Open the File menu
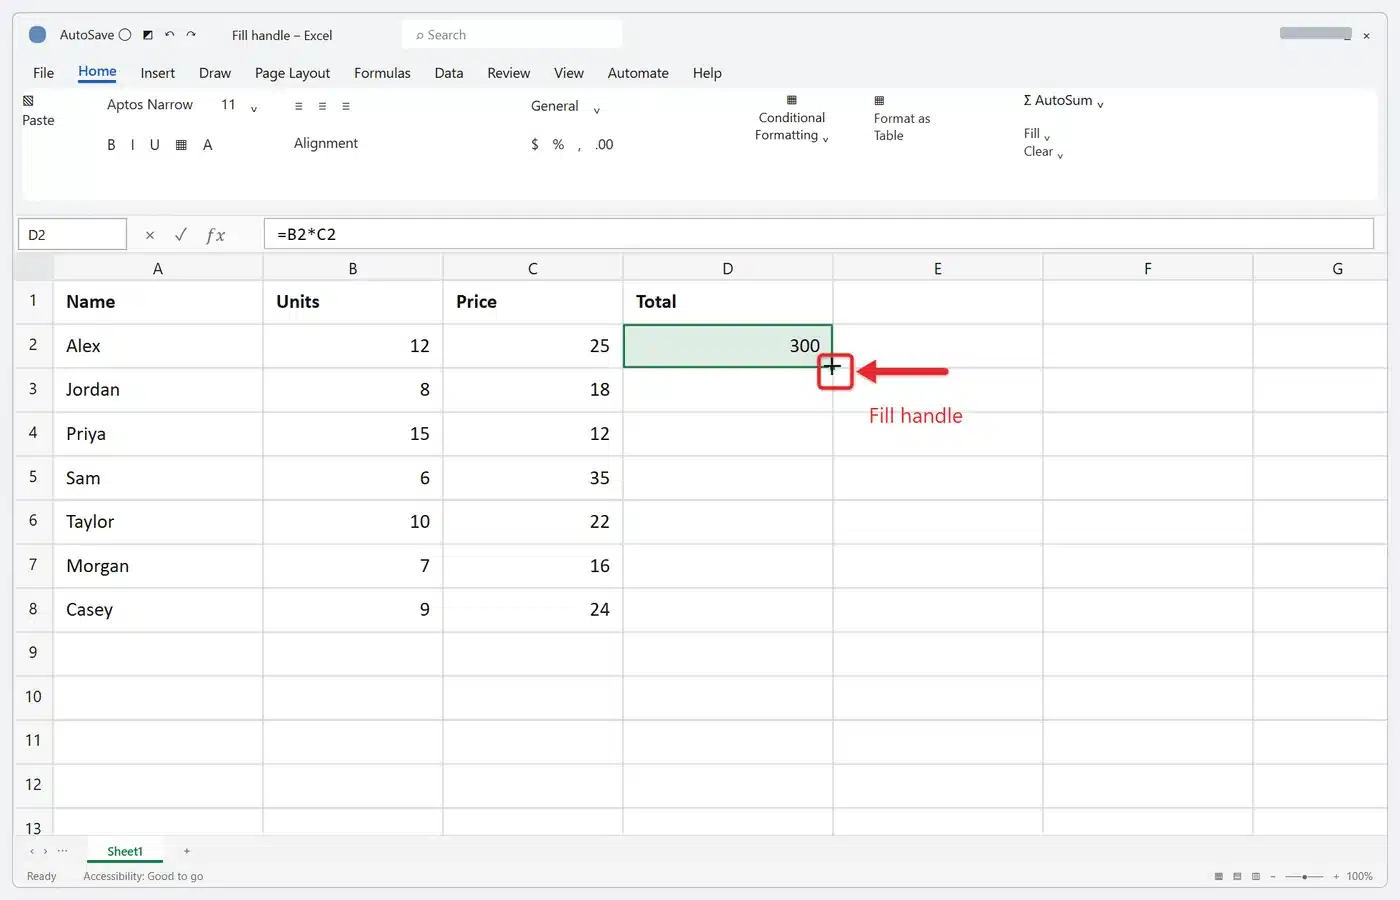Viewport: 1400px width, 900px height. point(44,73)
